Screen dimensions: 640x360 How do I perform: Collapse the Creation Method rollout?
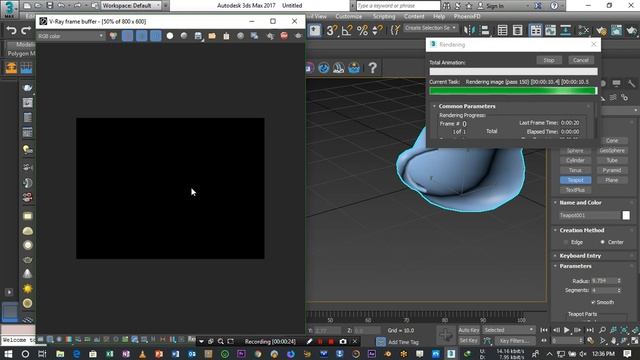pos(581,230)
